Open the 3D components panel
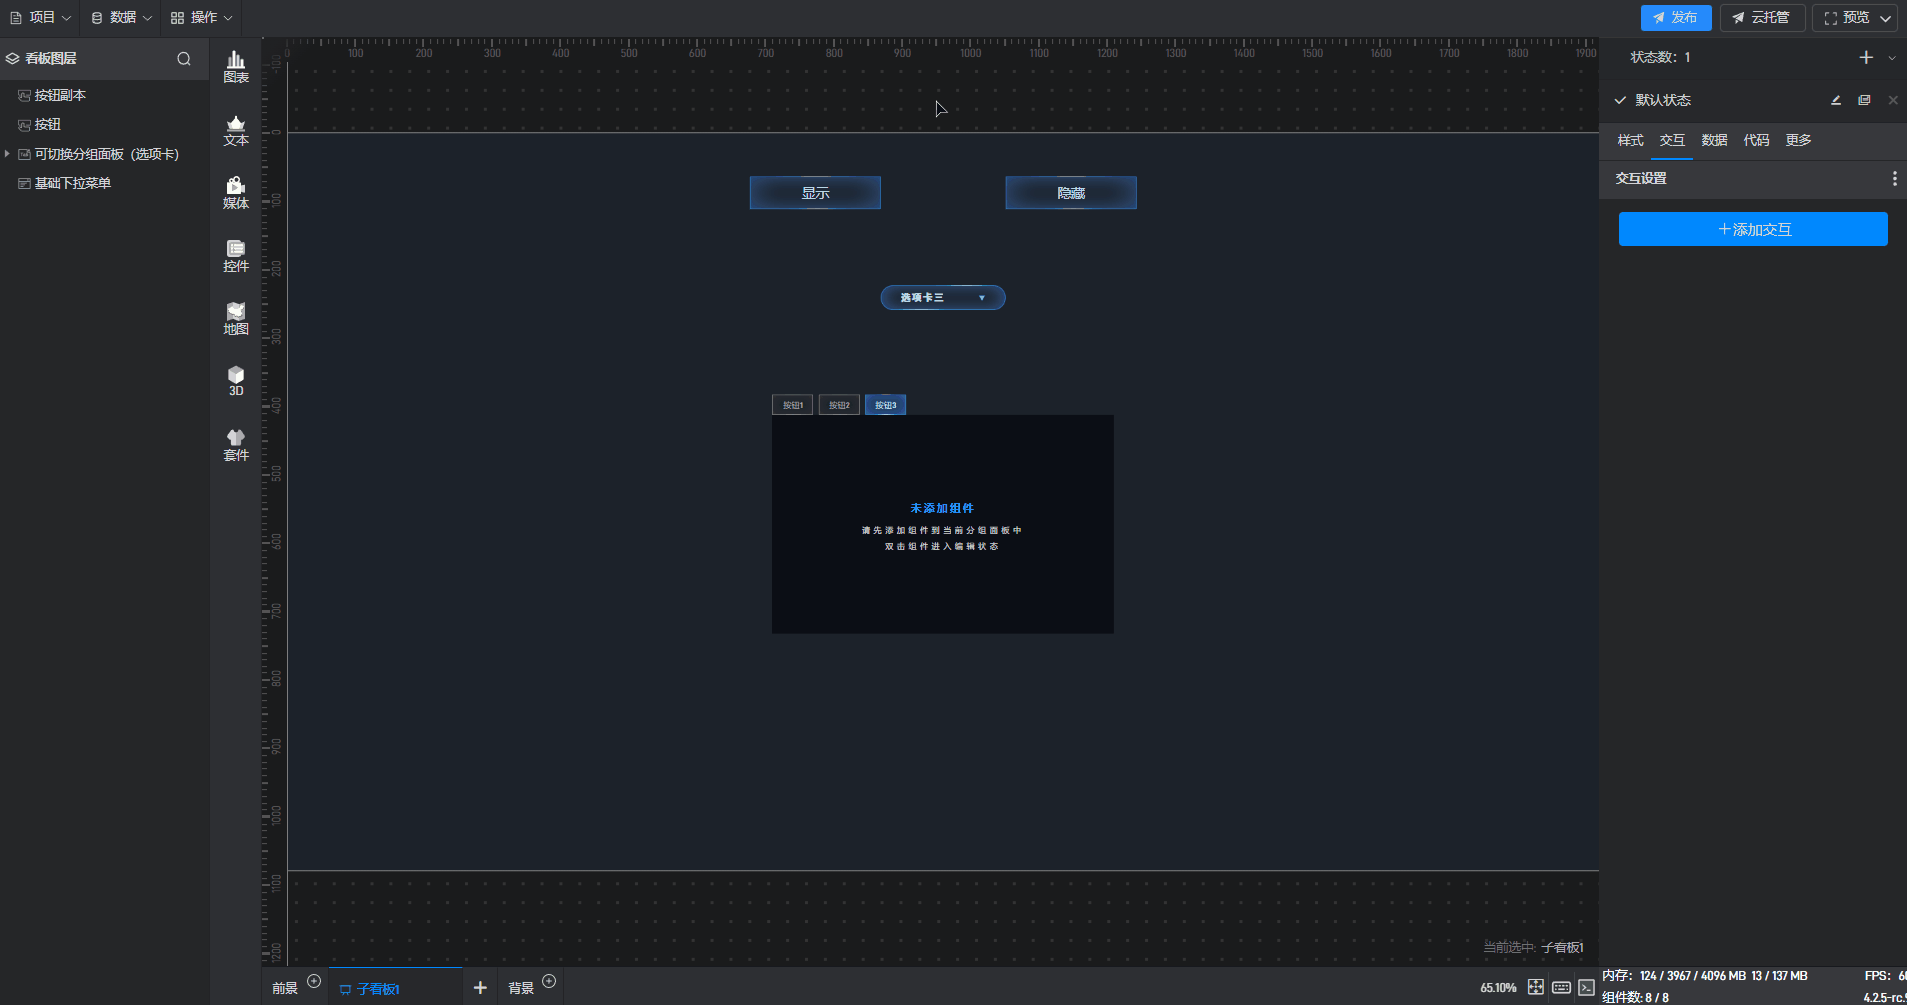 click(x=236, y=381)
